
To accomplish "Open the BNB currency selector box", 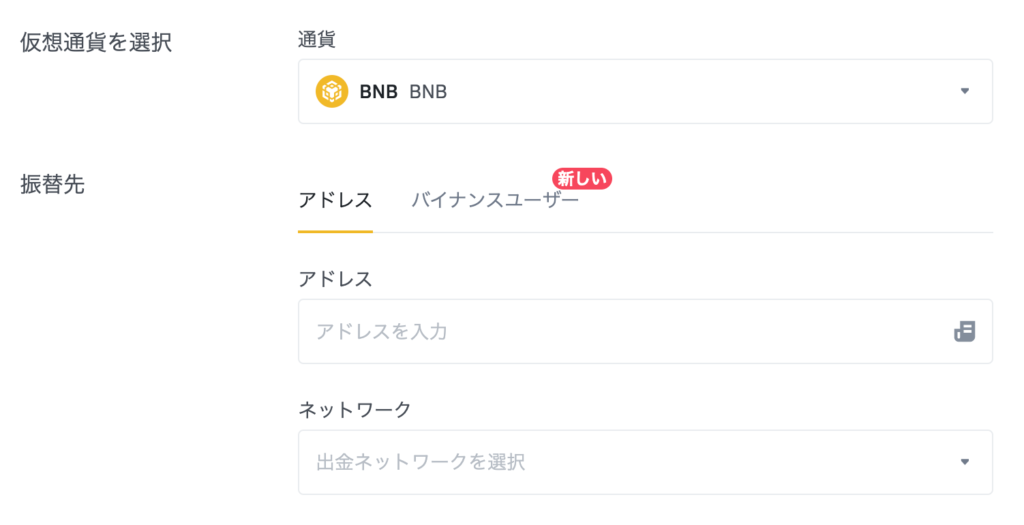I will [645, 91].
